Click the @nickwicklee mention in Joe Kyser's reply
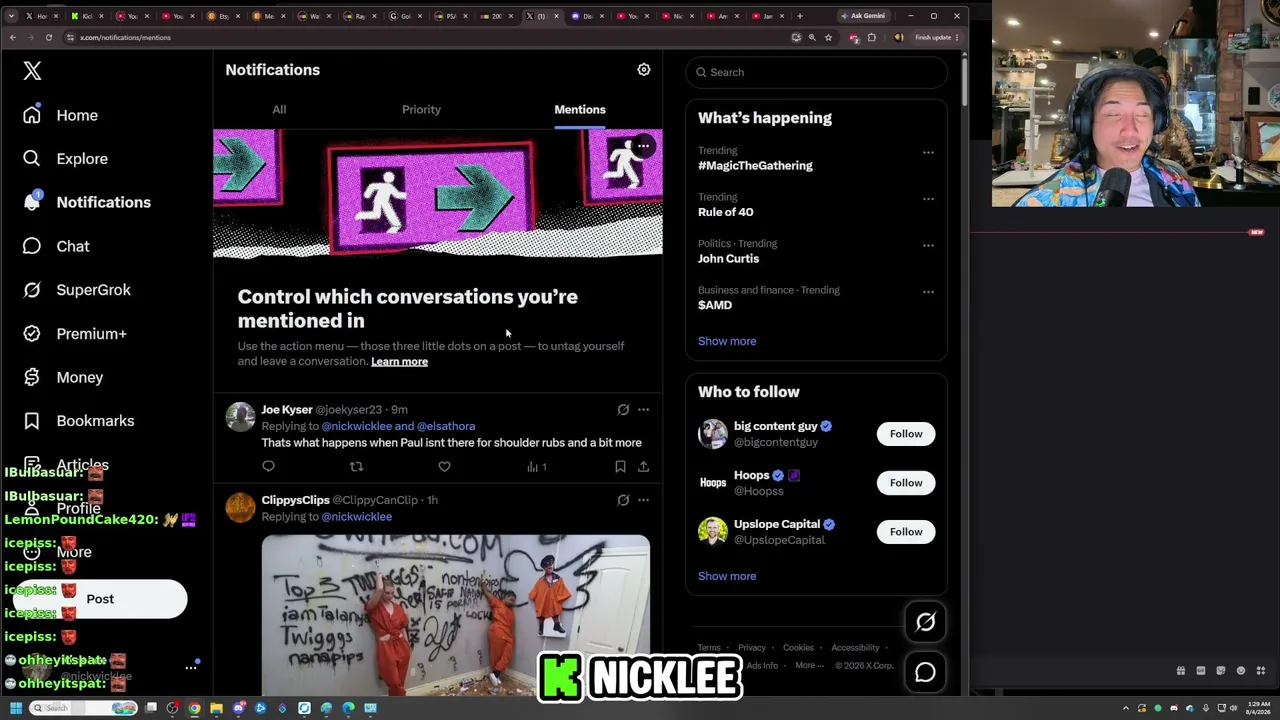This screenshot has width=1280, height=720. (x=356, y=426)
